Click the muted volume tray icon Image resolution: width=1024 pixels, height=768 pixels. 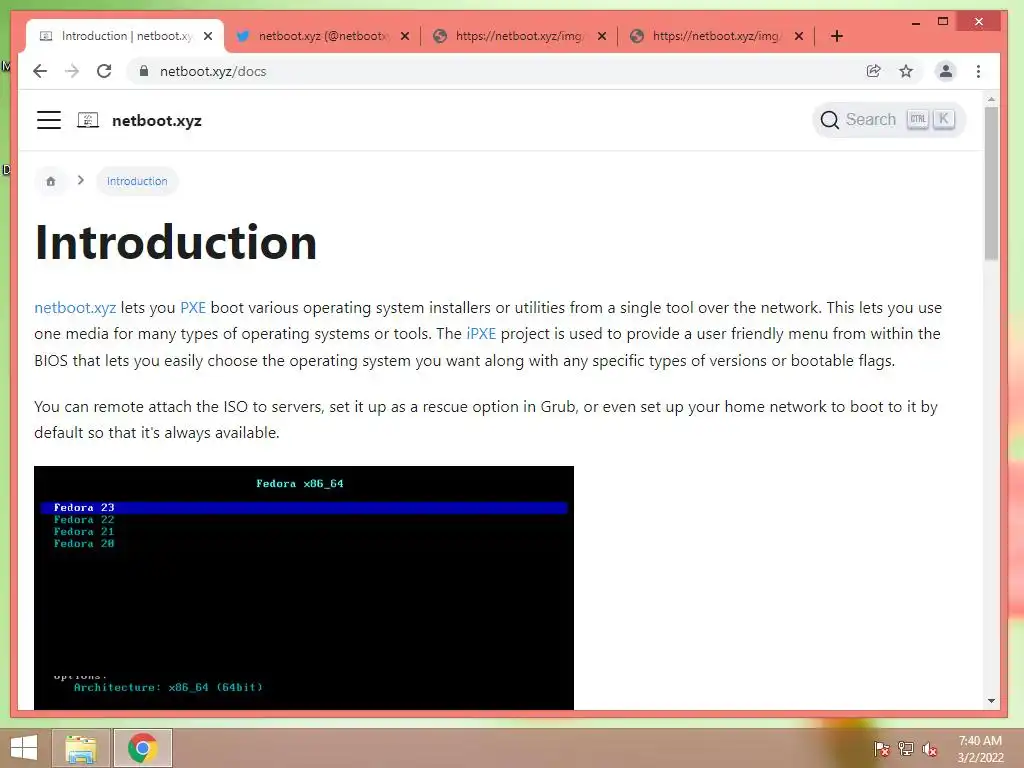(930, 748)
